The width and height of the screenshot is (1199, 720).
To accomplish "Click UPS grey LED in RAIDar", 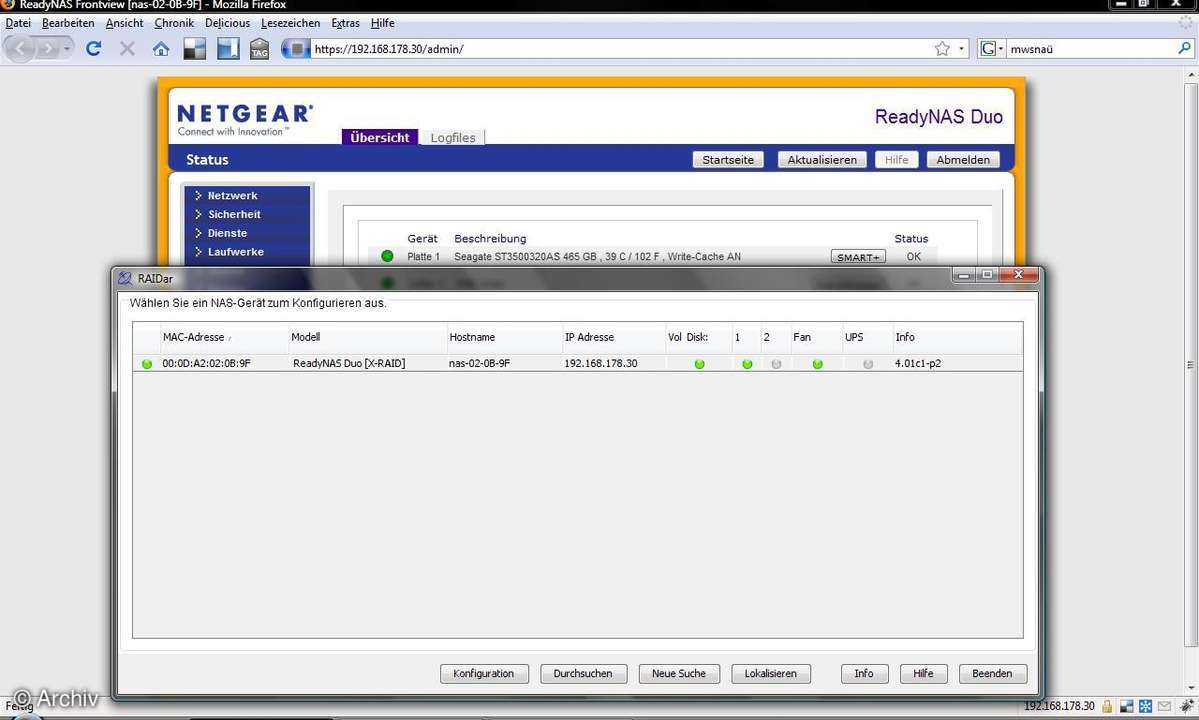I will [x=868, y=364].
